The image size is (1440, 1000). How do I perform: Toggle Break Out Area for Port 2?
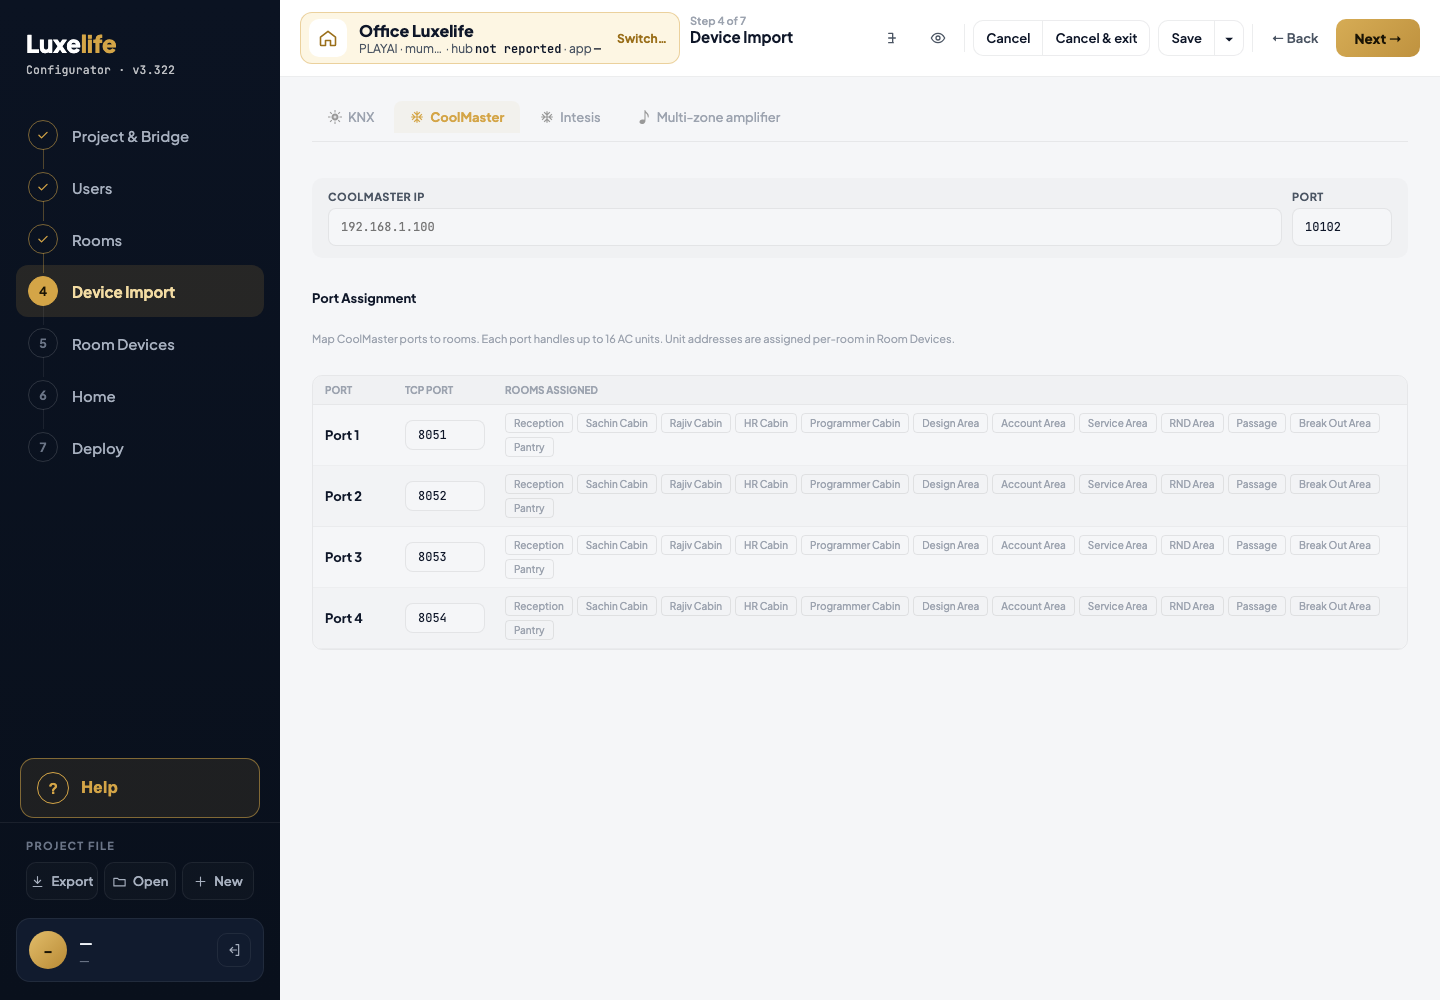(x=1335, y=484)
